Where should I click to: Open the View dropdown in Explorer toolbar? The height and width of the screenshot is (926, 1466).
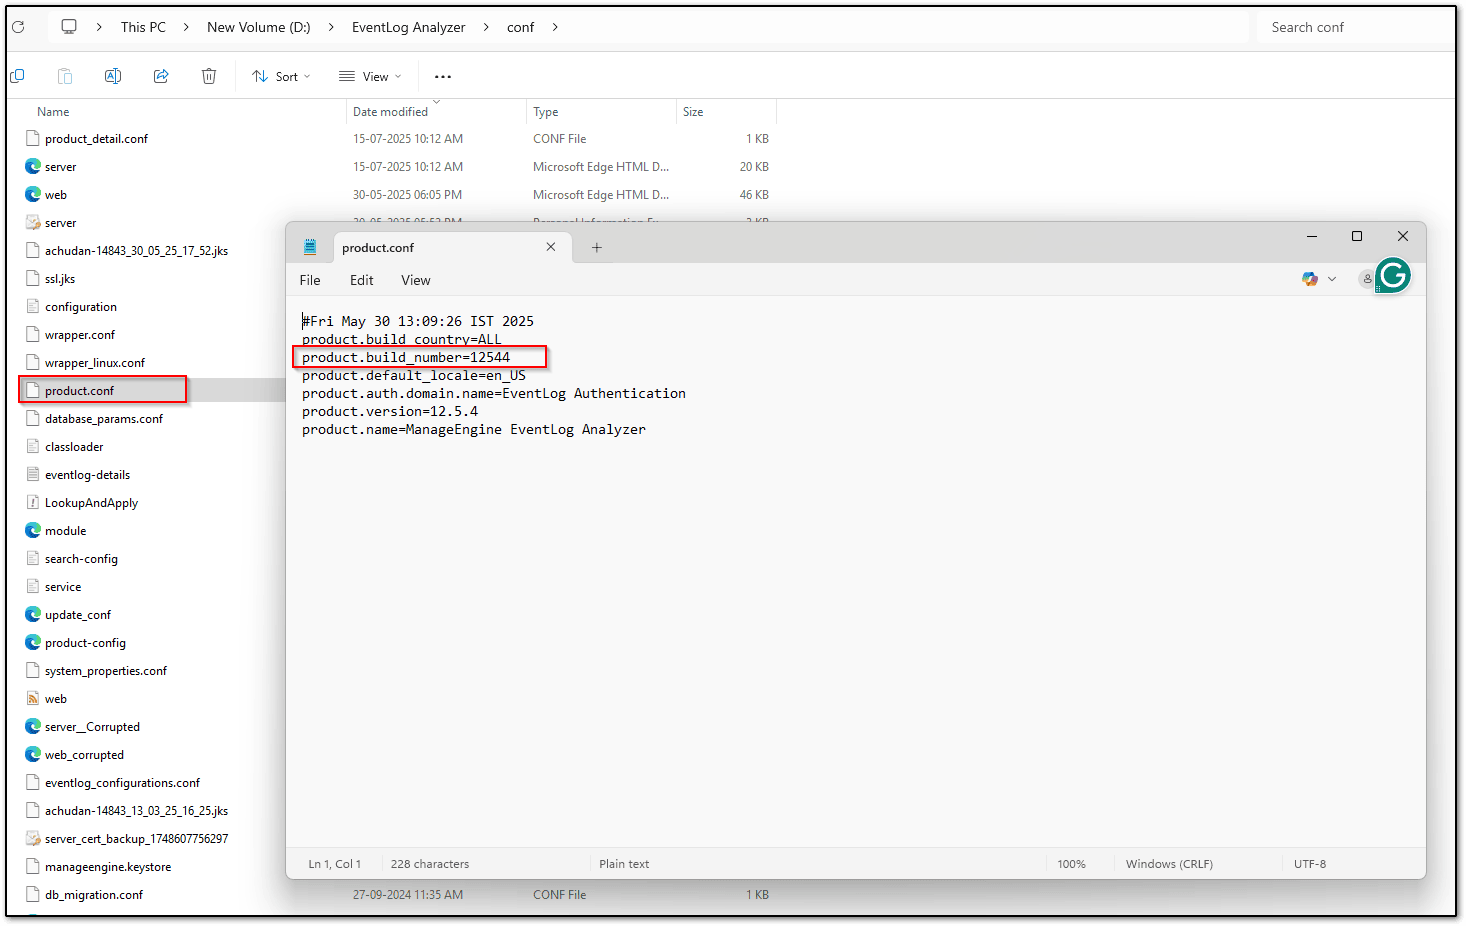(370, 76)
